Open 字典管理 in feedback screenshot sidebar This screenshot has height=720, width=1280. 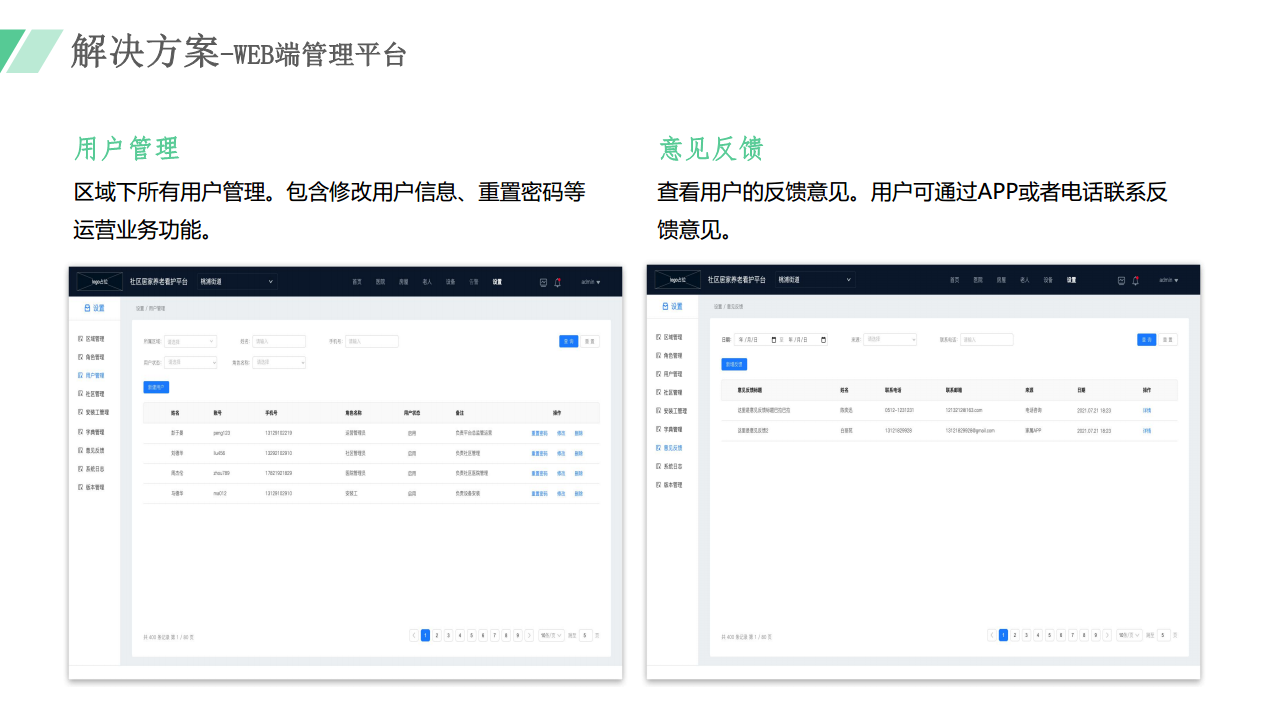pyautogui.click(x=669, y=429)
